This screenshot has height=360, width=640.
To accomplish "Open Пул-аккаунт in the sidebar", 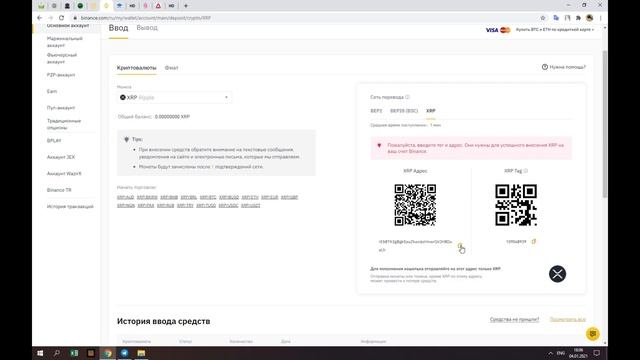I will point(61,108).
